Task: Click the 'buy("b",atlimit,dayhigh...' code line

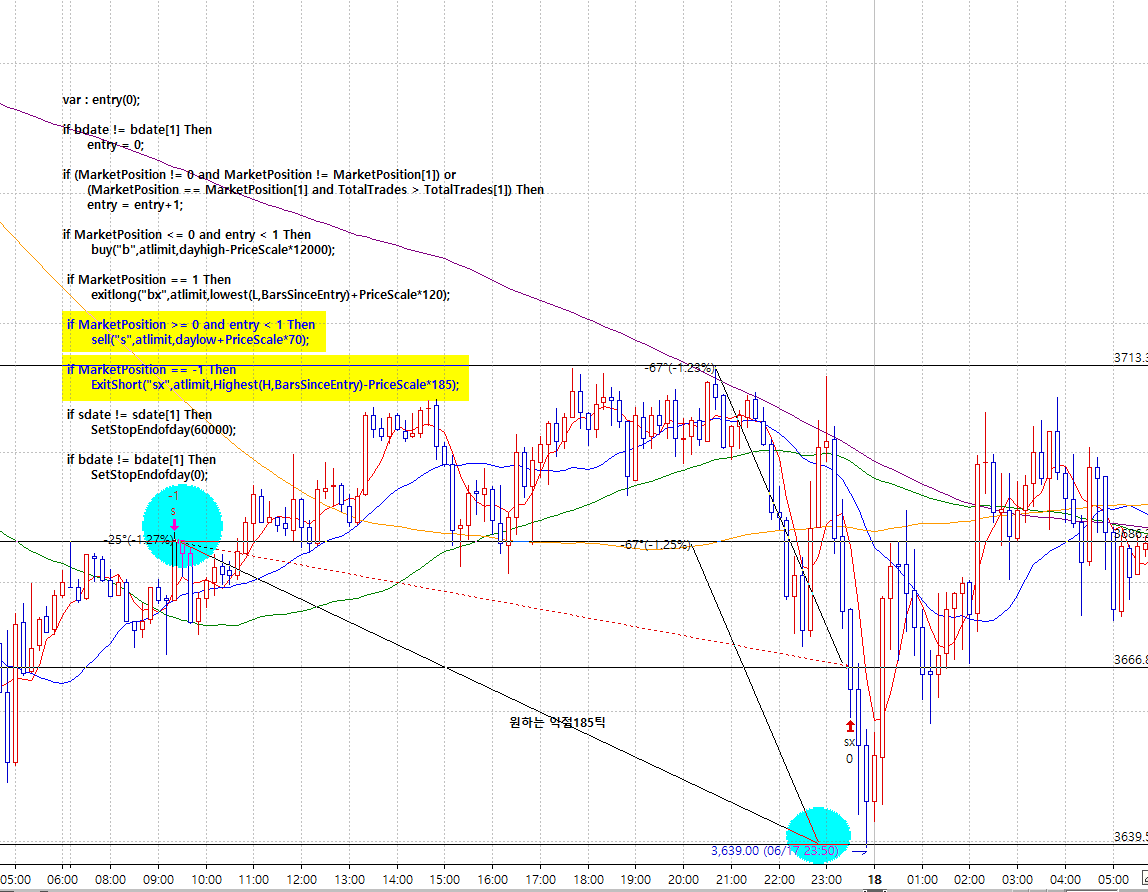Action: point(213,250)
